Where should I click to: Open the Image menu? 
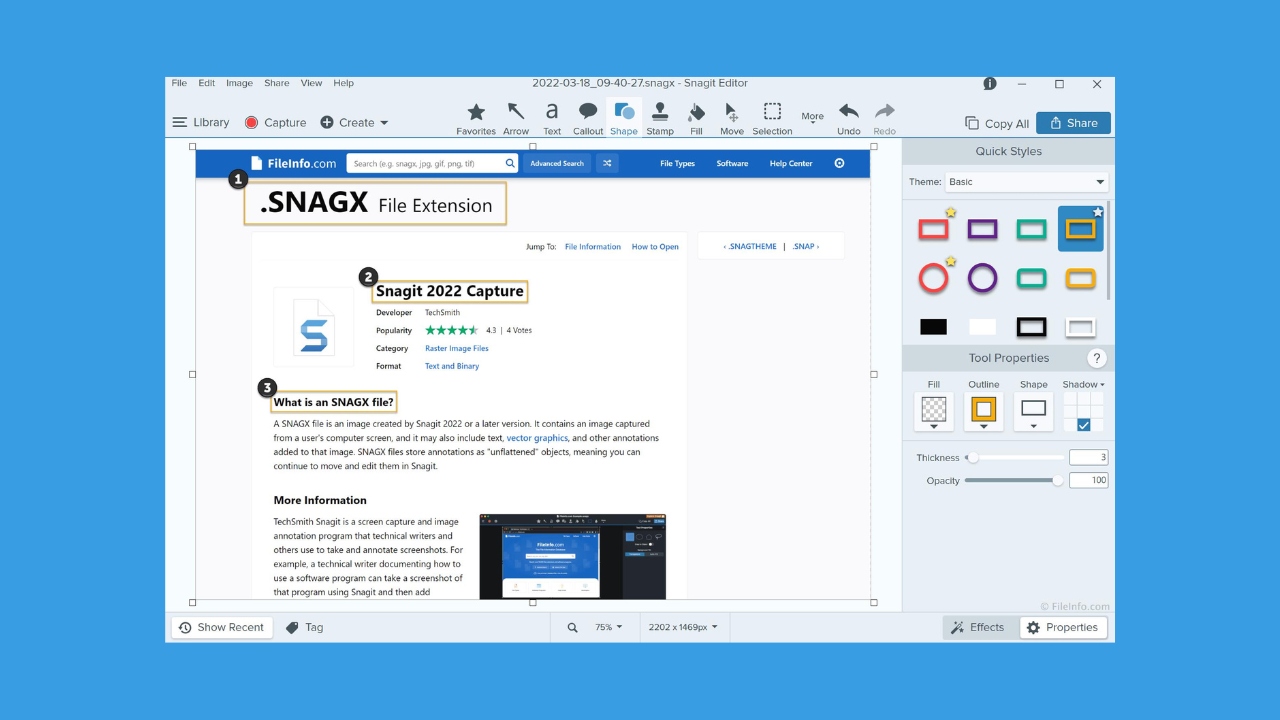[x=239, y=83]
